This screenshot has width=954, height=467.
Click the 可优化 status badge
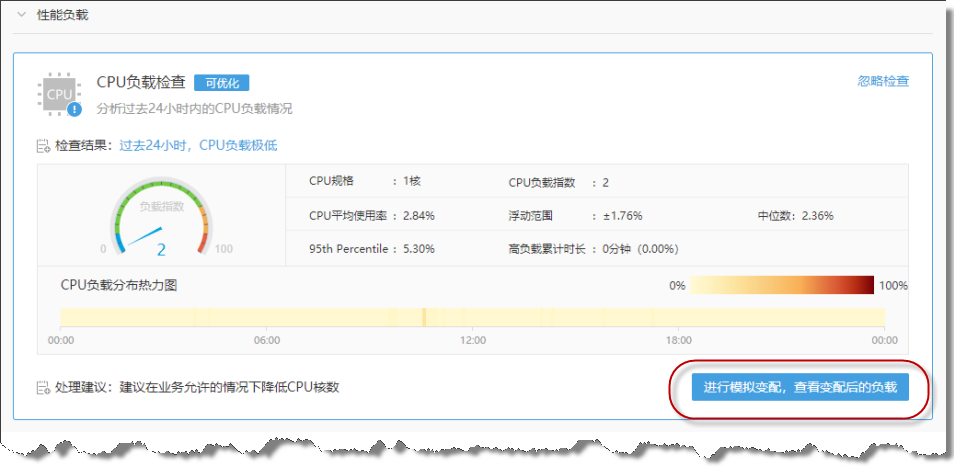(221, 83)
